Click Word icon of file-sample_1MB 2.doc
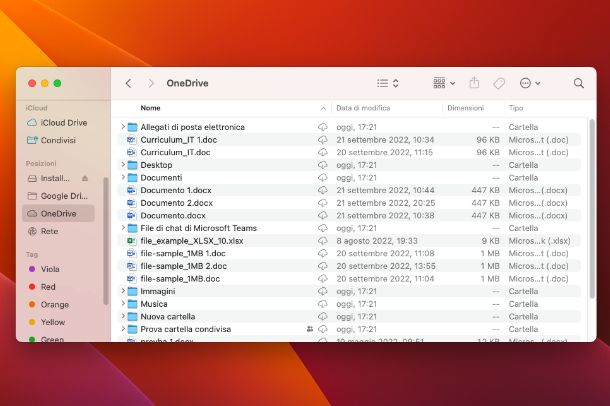The image size is (610, 406). [131, 266]
